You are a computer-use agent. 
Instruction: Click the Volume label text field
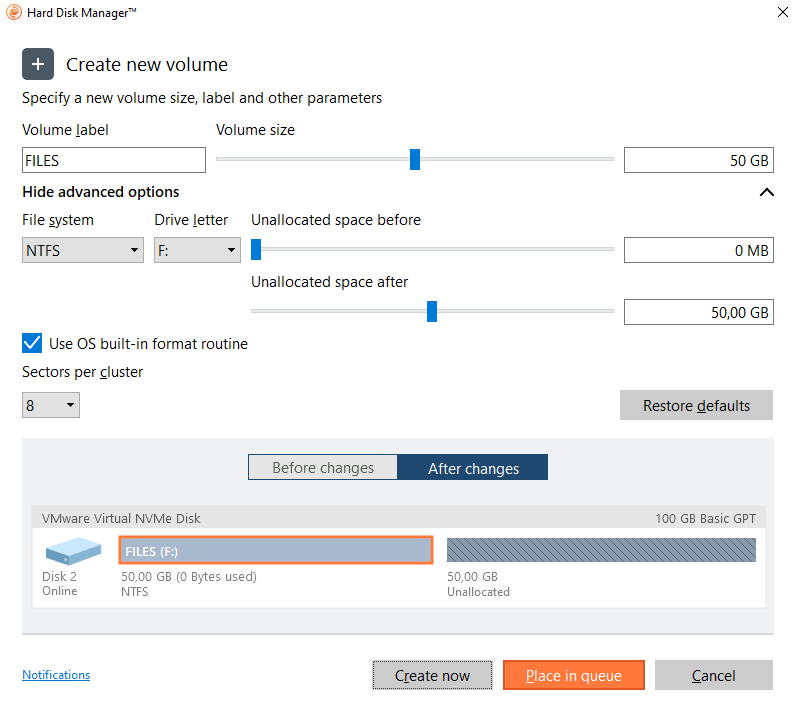click(113, 160)
